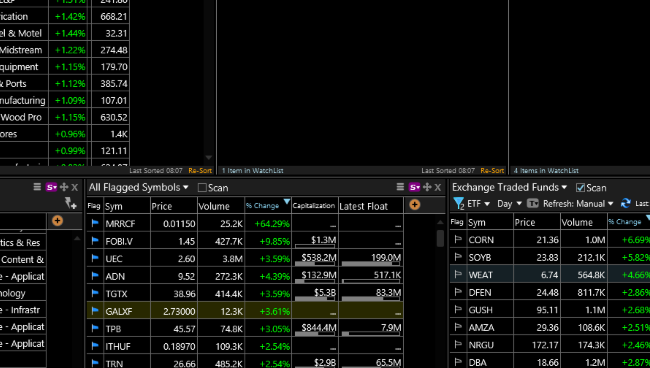
Task: Toggle the blue flag on ADN row
Action: [x=95, y=276]
